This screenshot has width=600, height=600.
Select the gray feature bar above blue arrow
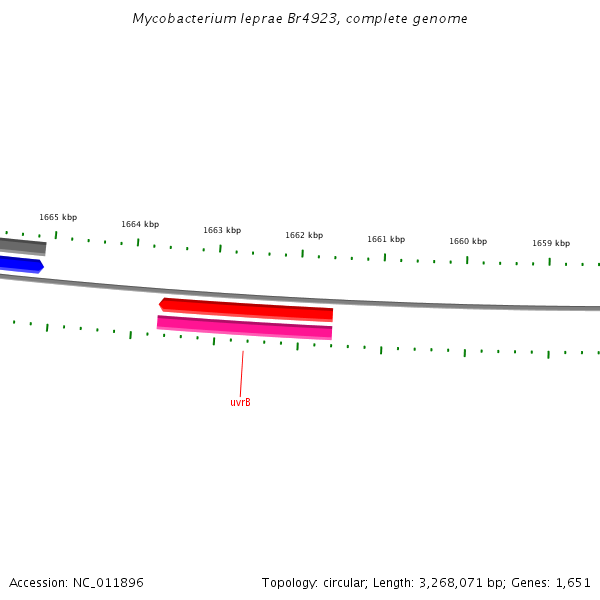click(23, 247)
